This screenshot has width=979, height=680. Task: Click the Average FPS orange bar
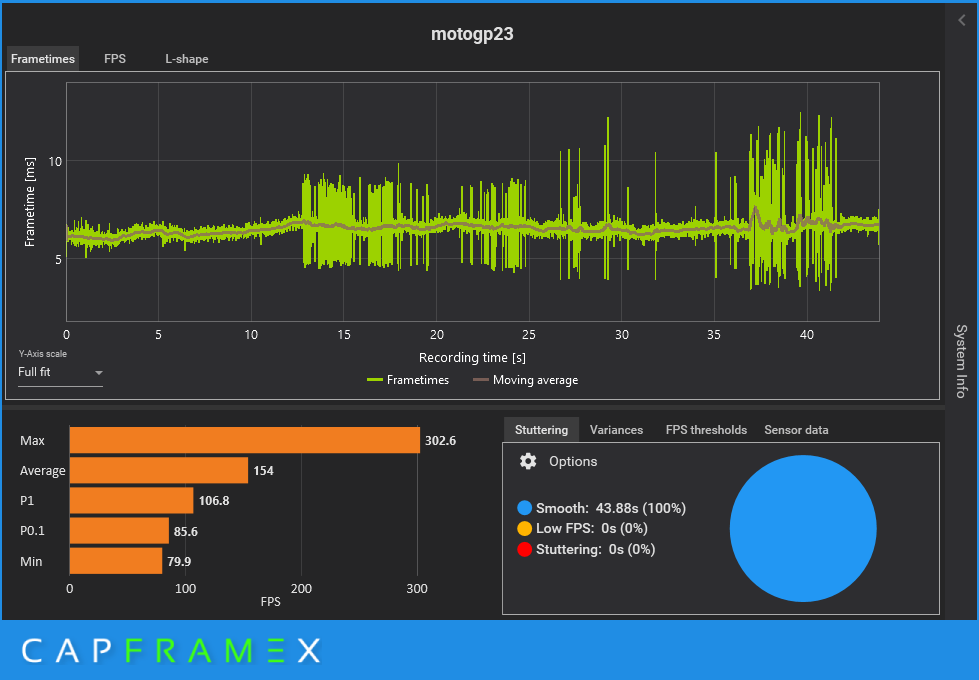tap(159, 470)
